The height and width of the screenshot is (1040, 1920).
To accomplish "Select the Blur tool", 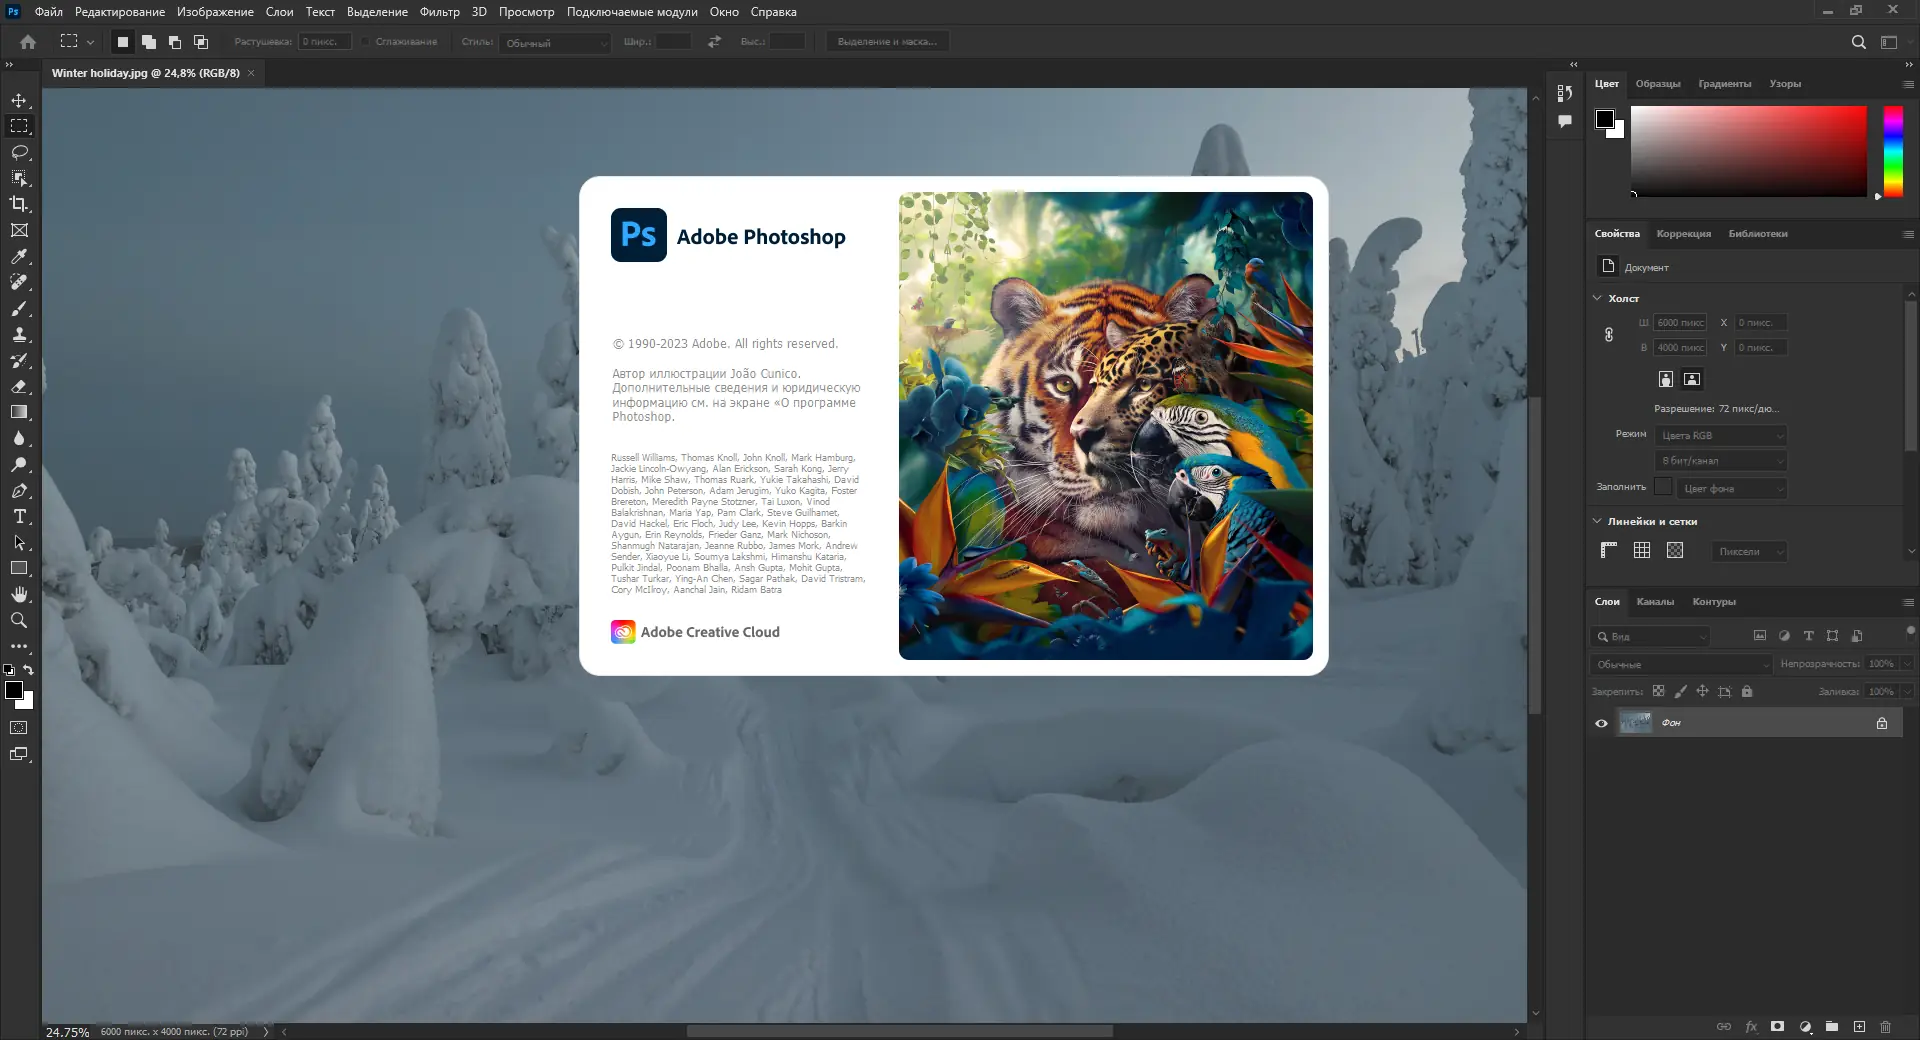I will coord(19,438).
